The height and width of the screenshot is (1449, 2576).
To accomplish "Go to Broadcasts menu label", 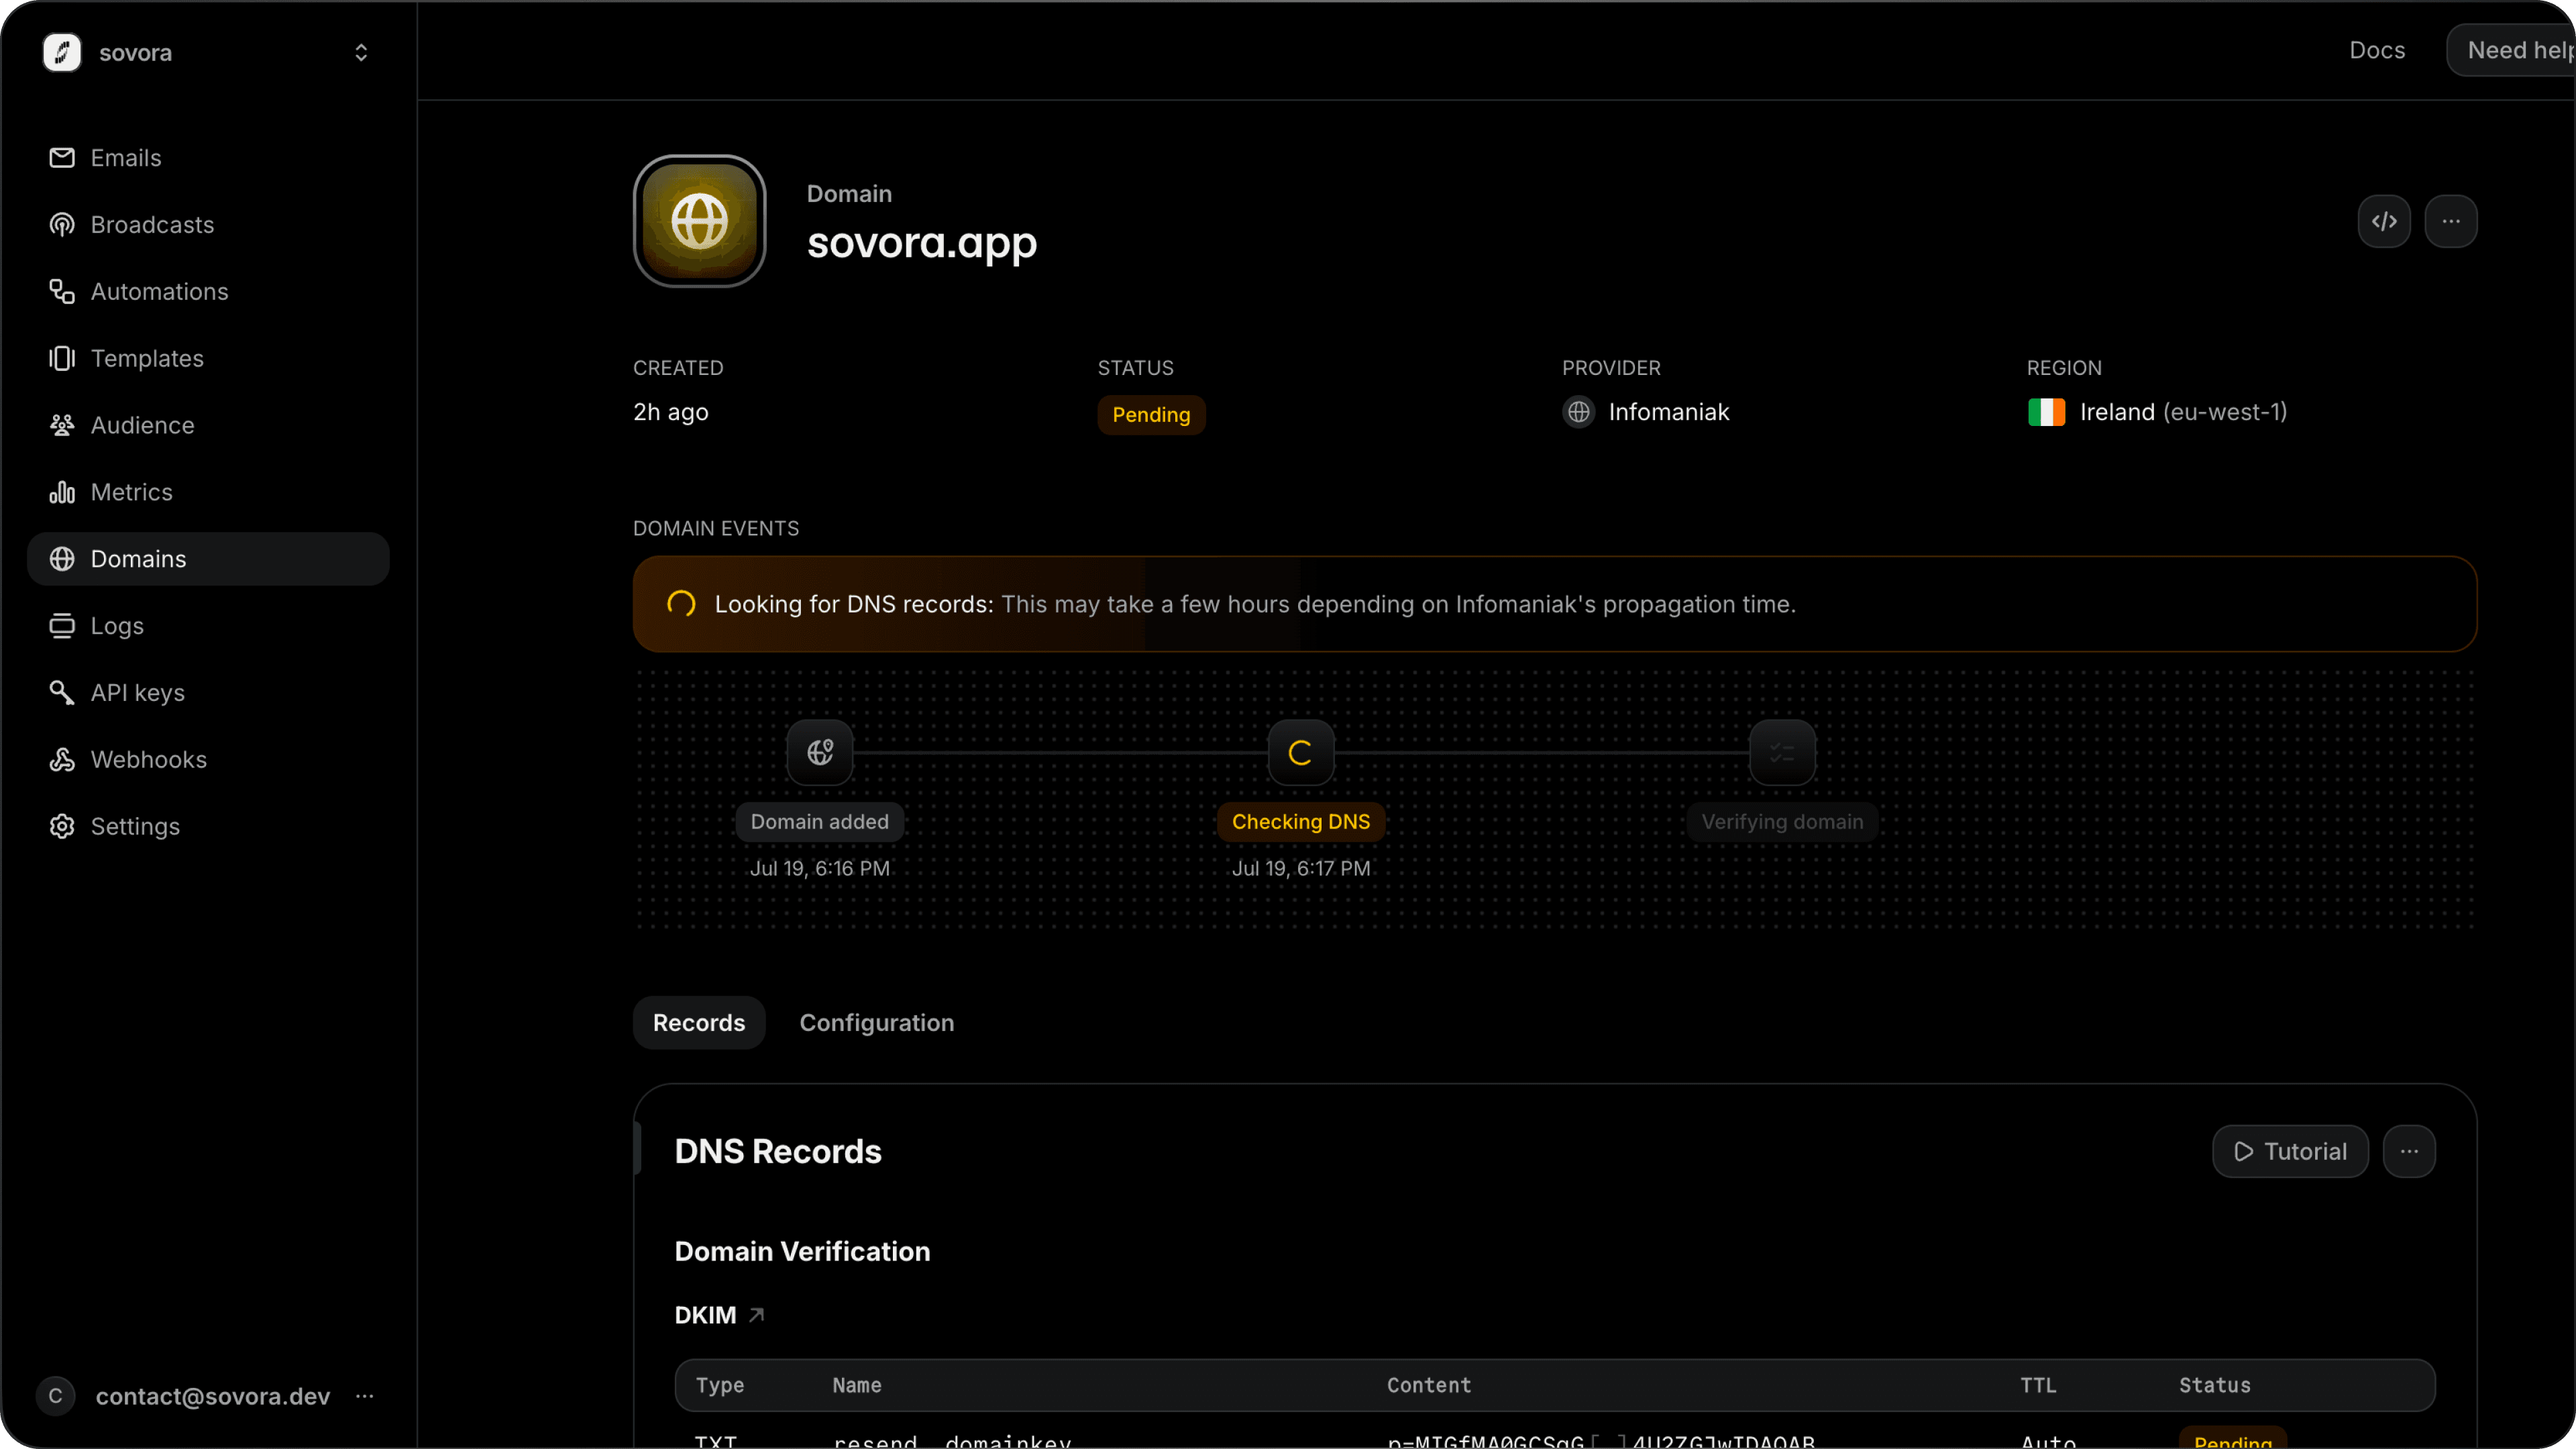I will click(153, 225).
